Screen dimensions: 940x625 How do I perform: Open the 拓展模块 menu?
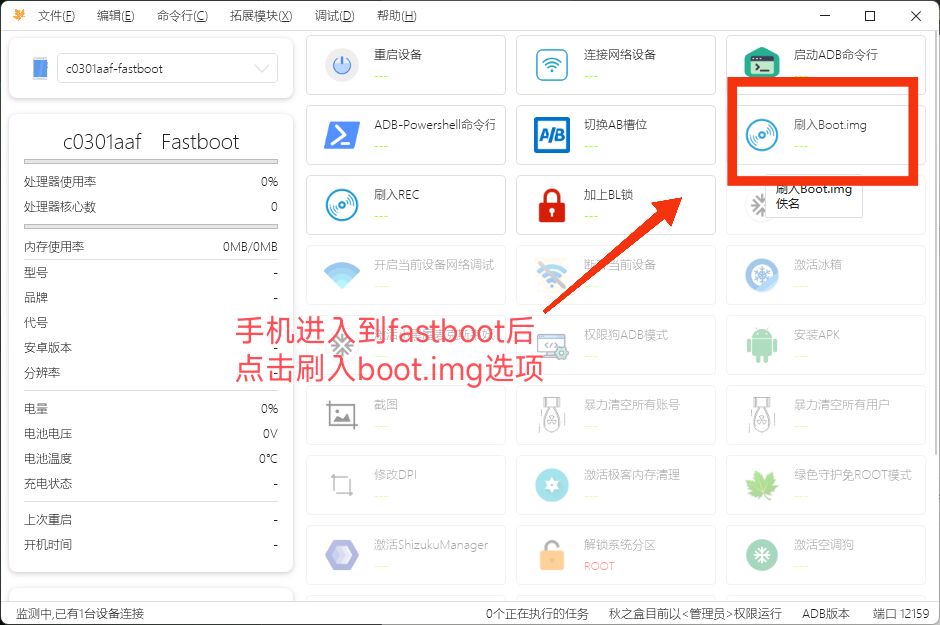click(259, 16)
